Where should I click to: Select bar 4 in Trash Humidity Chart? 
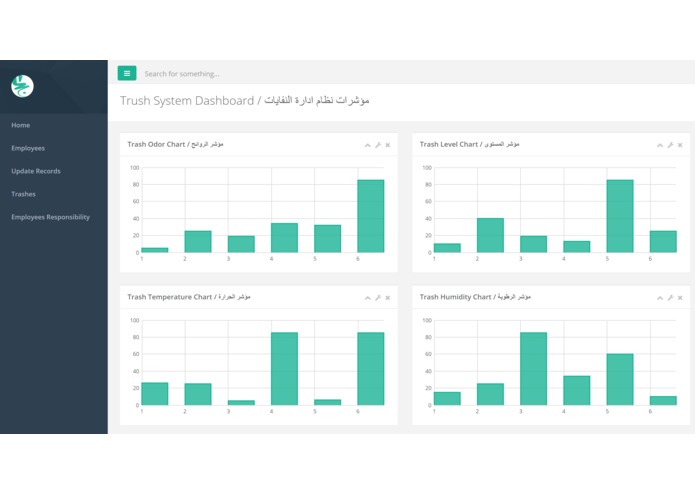(577, 390)
